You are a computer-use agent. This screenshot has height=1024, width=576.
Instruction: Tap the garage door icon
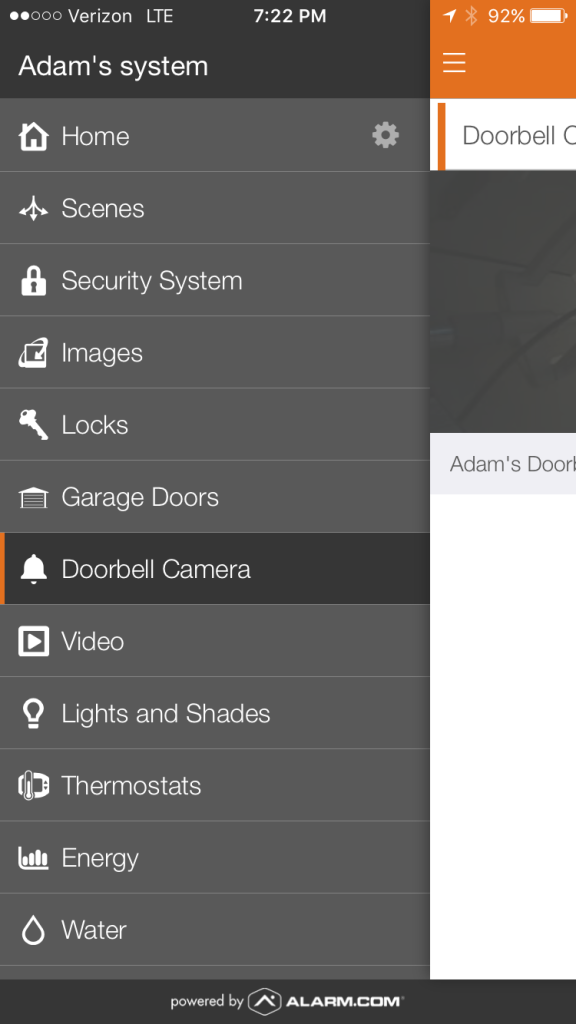click(33, 497)
